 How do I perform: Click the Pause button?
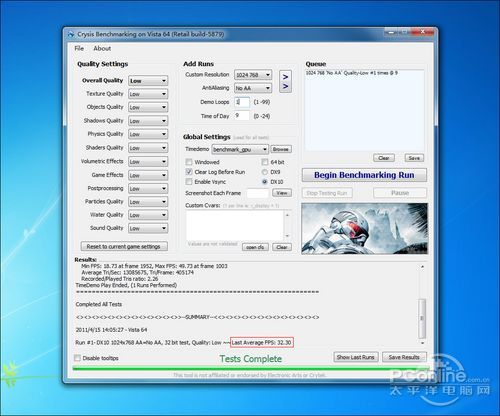pos(400,193)
